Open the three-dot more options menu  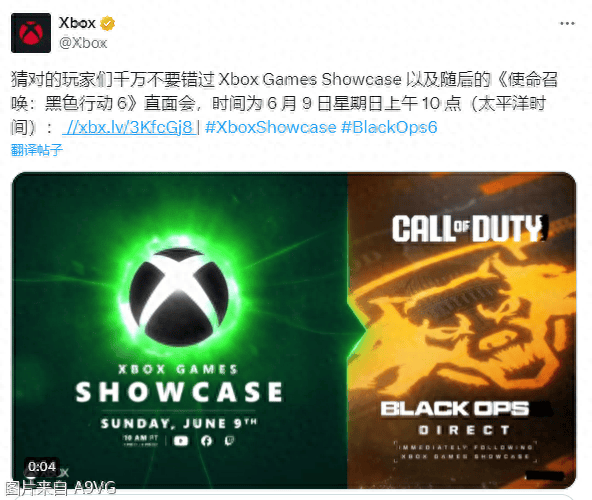[567, 24]
